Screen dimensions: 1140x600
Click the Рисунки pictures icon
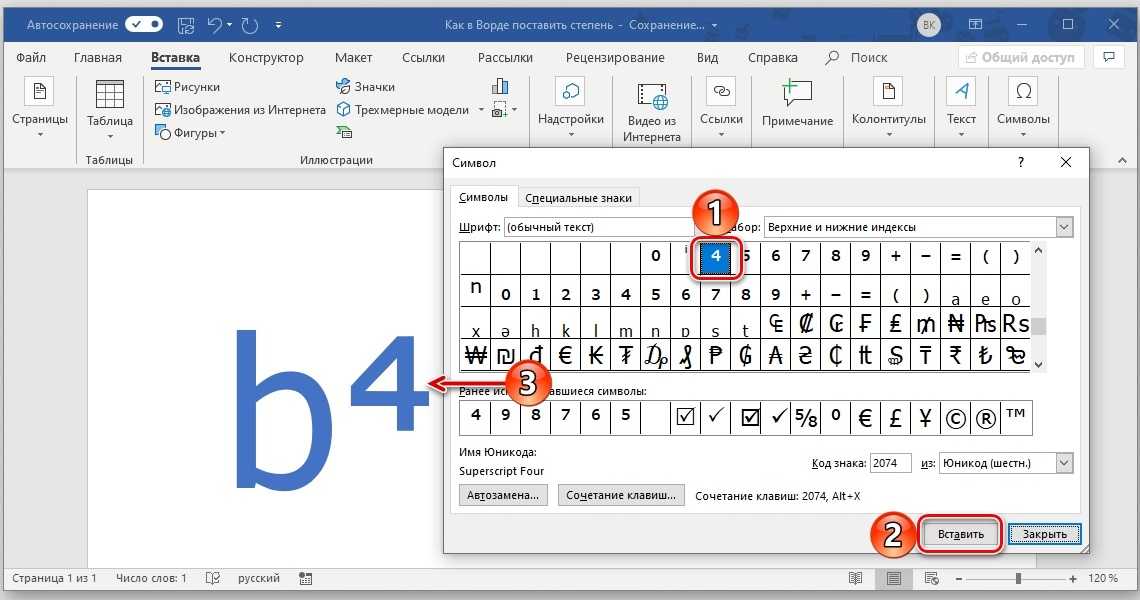click(x=188, y=87)
